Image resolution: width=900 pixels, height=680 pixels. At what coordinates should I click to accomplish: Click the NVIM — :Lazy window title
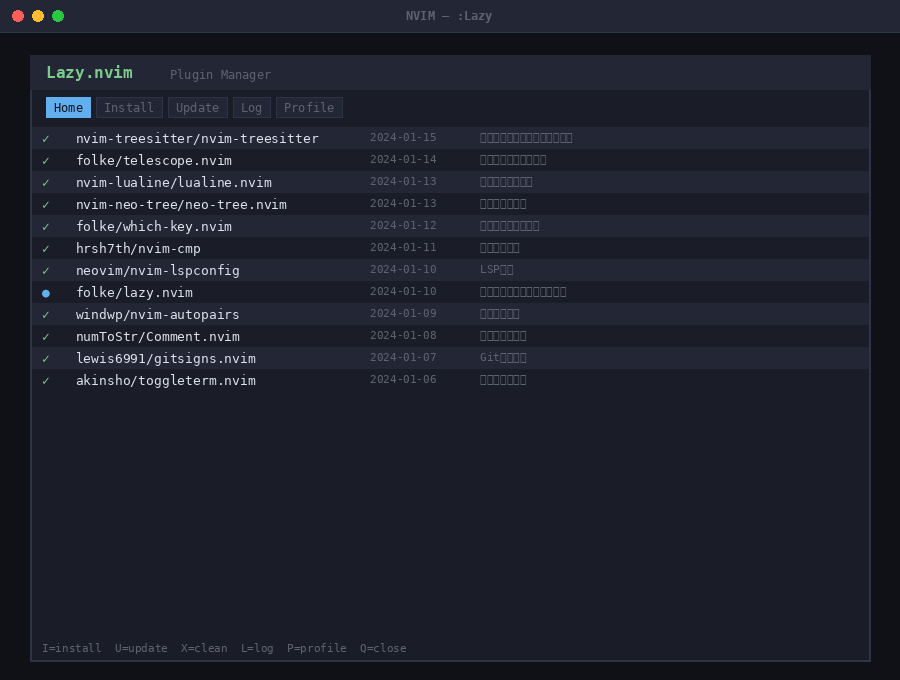pos(449,16)
